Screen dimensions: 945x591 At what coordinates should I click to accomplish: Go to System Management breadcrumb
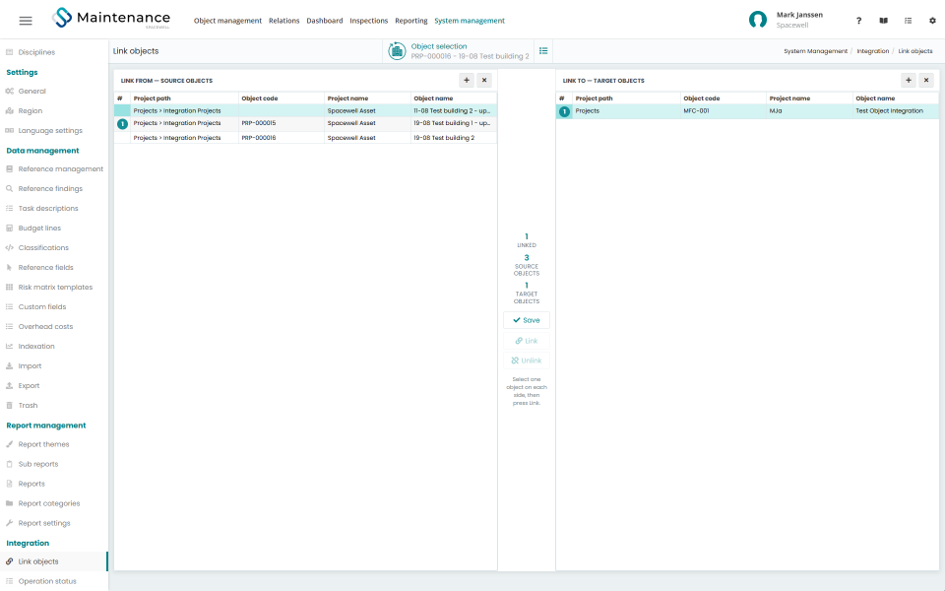click(815, 51)
